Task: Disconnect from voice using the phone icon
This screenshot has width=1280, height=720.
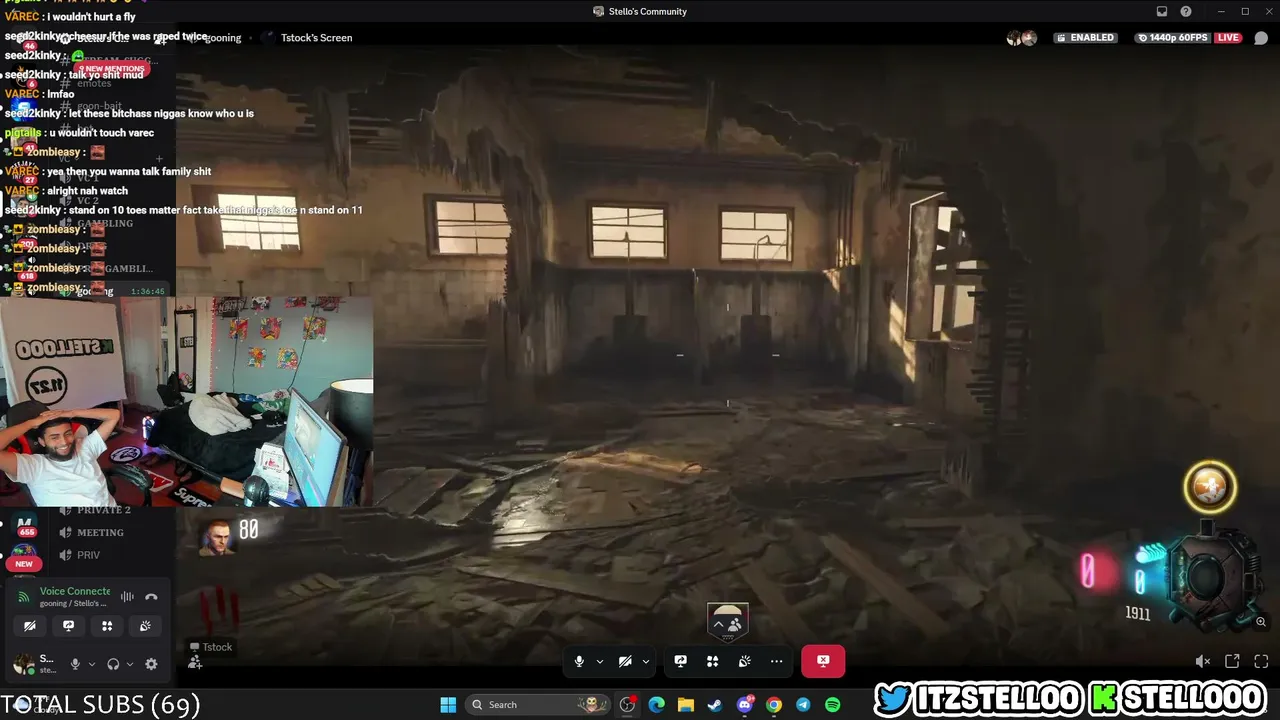Action: coord(151,597)
